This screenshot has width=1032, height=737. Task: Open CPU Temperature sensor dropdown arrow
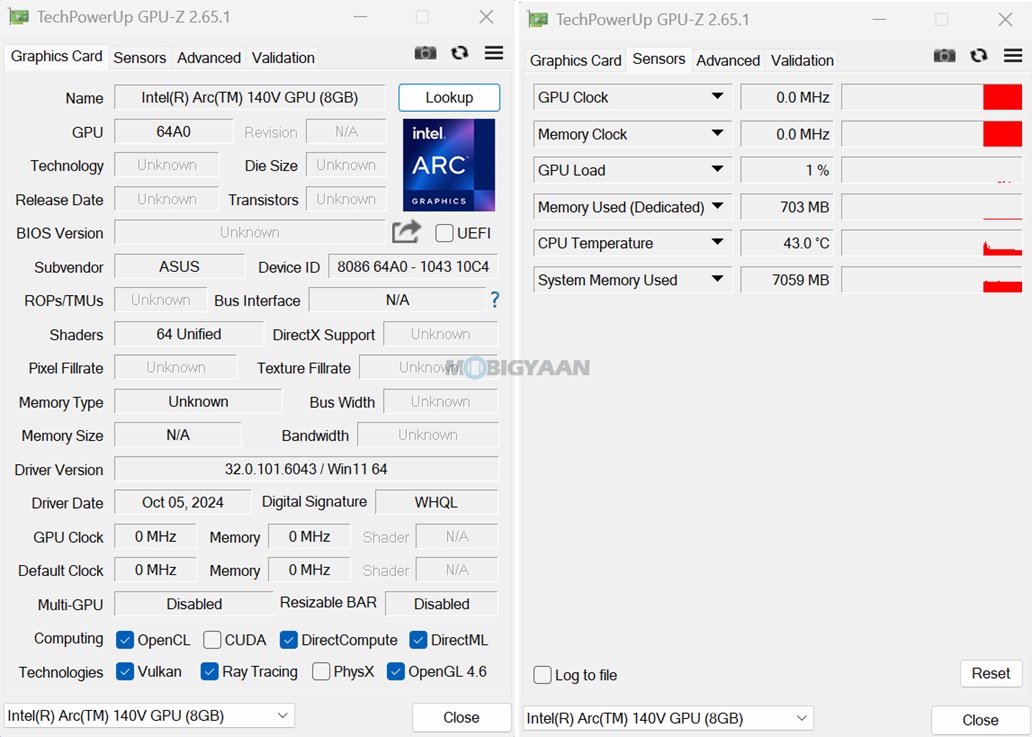point(717,243)
